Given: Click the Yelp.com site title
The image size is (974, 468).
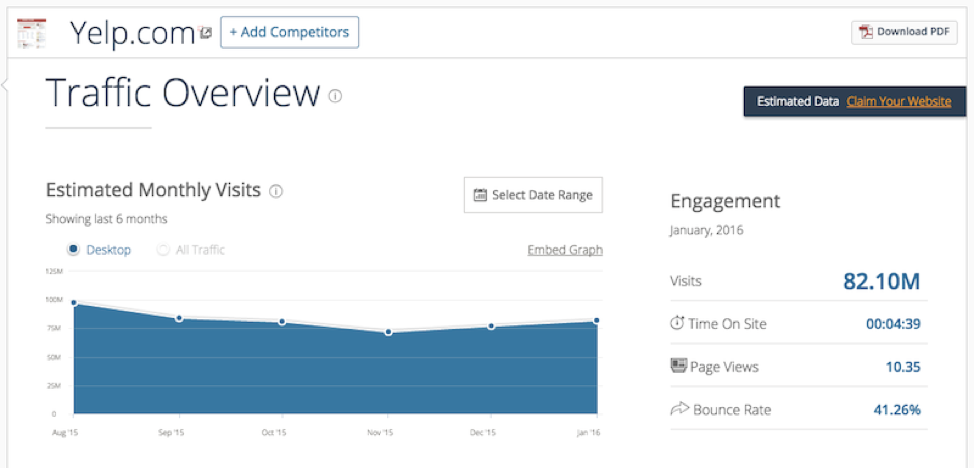Looking at the screenshot, I should [x=133, y=33].
